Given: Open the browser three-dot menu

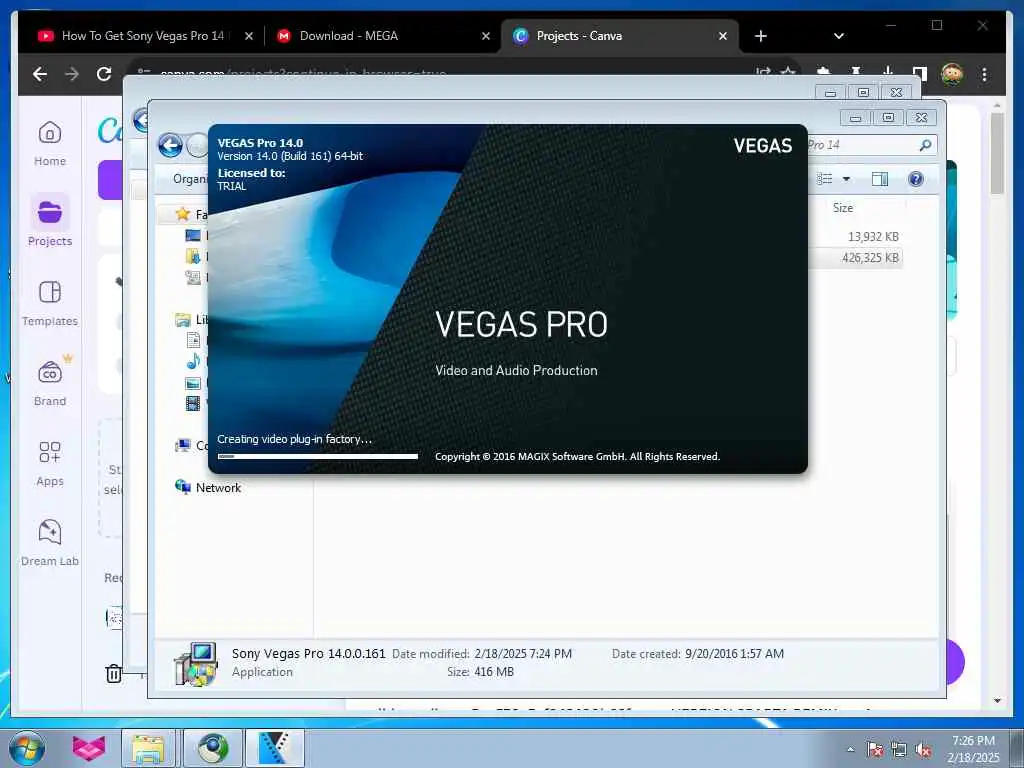Looking at the screenshot, I should (984, 74).
